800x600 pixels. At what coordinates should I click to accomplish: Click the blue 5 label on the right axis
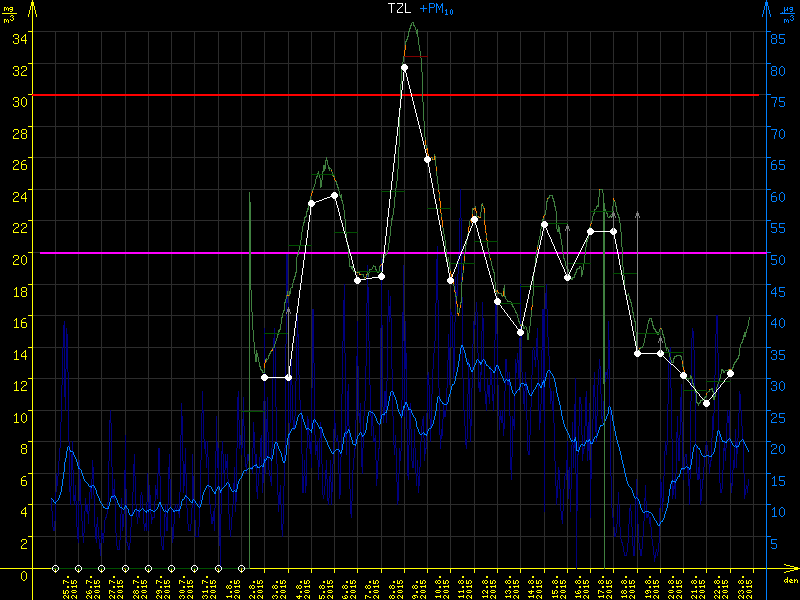[773, 544]
